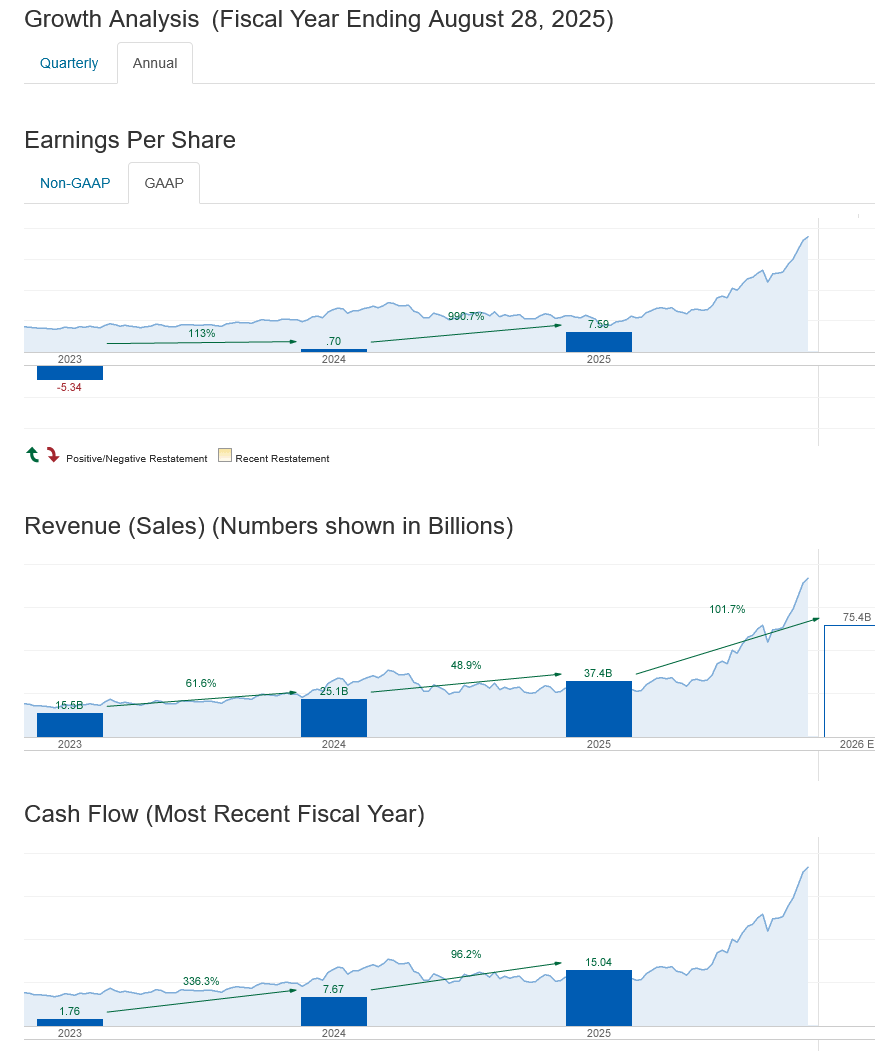Click the 990.7% EPS growth label

coord(466,316)
